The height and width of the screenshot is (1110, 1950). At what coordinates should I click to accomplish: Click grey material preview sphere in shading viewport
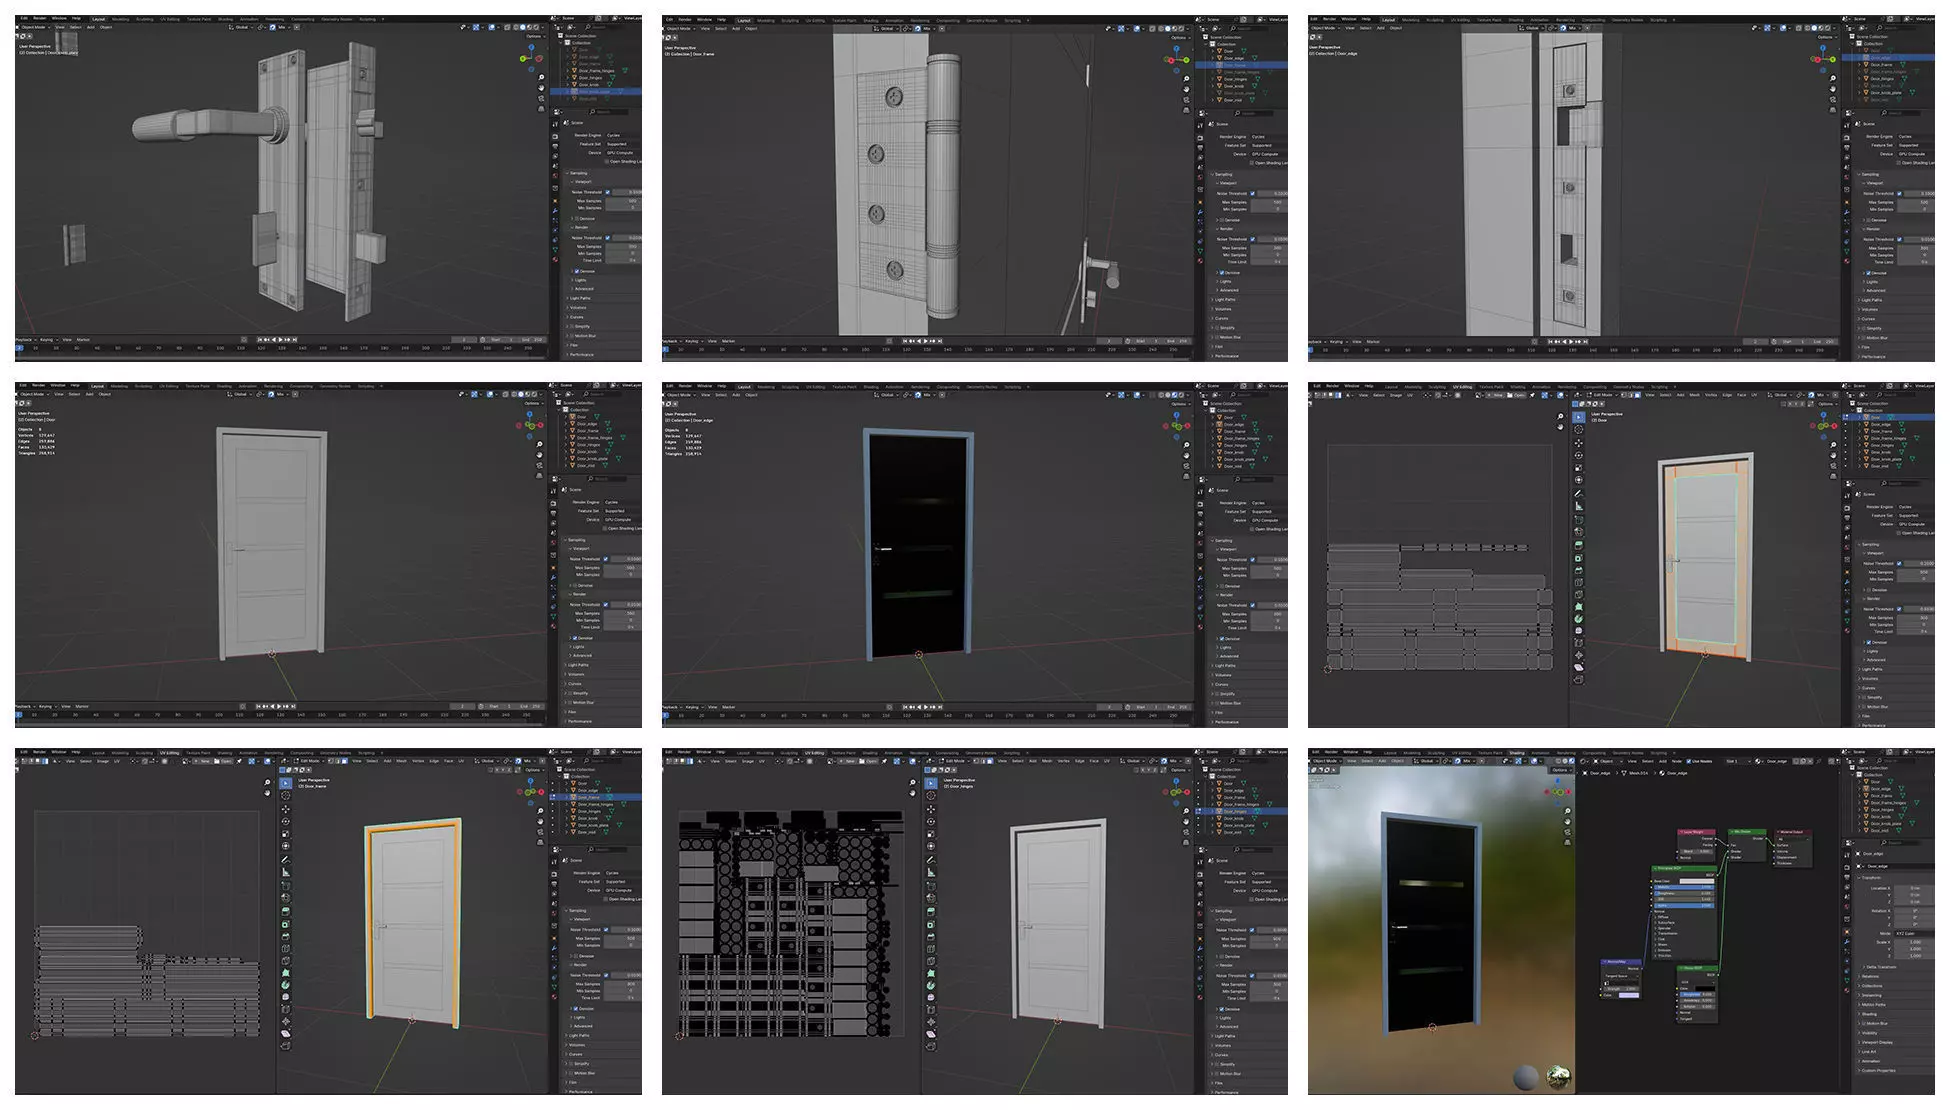(1526, 1077)
